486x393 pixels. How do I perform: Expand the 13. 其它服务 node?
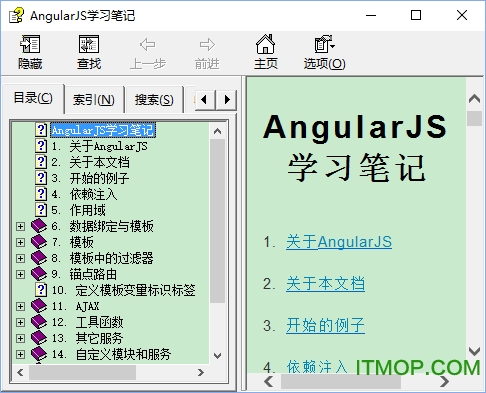pyautogui.click(x=20, y=338)
